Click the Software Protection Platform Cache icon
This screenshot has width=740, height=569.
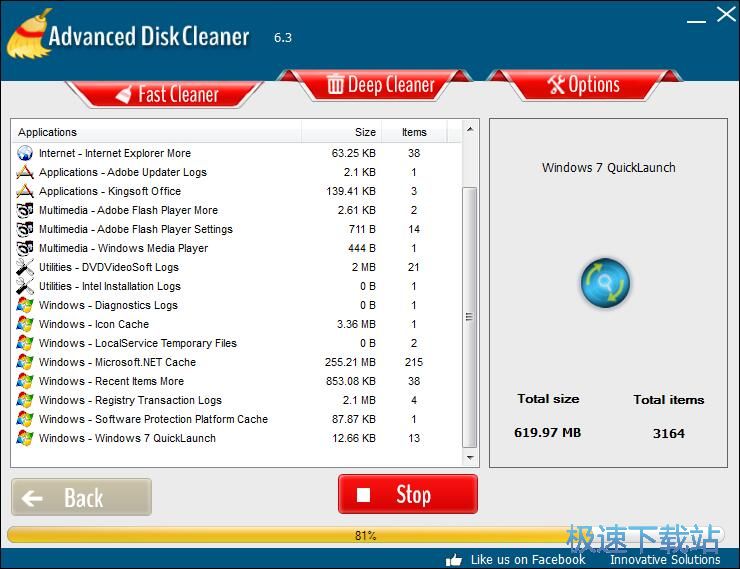tap(25, 419)
